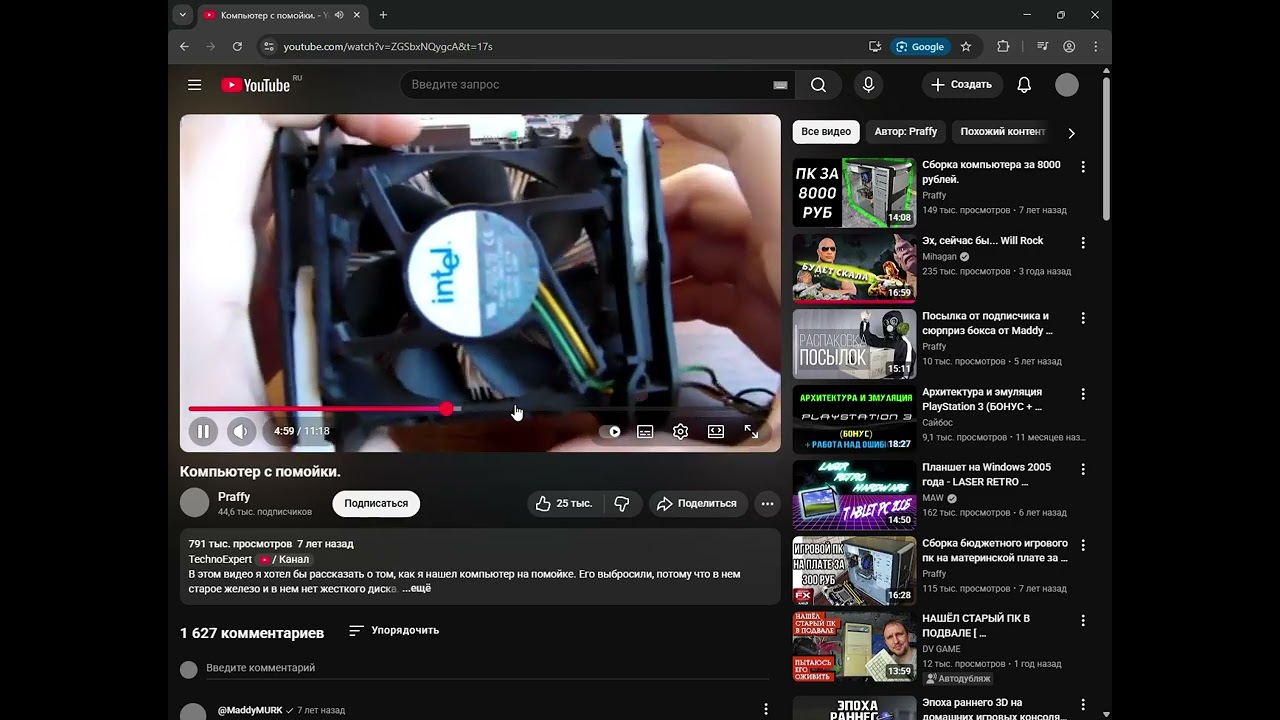
Task: Pause the video
Action: pos(203,431)
